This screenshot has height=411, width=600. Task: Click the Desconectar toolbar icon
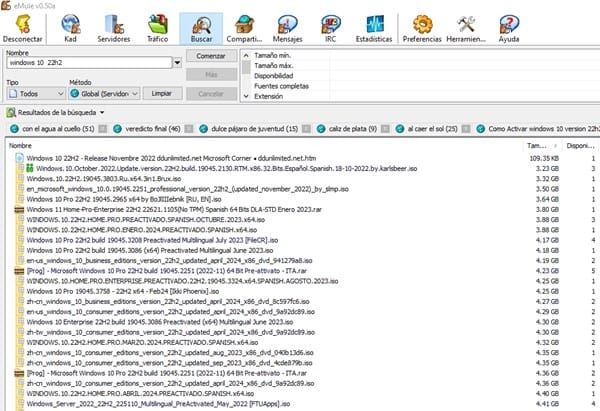coord(23,29)
